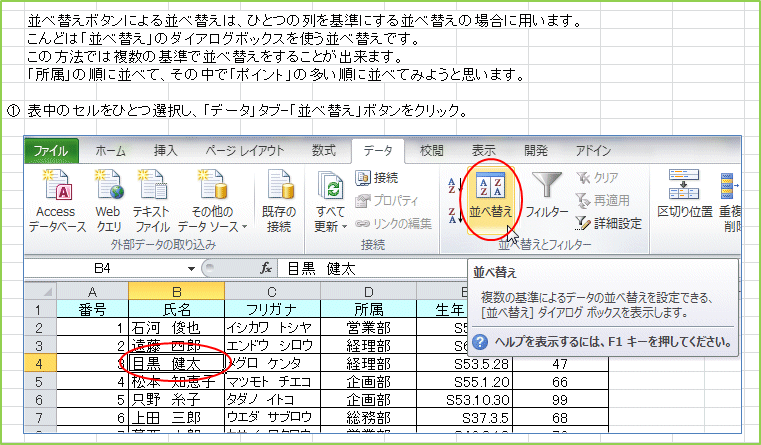Select cell S55.1.20
The image size is (761, 445).
pos(464,382)
